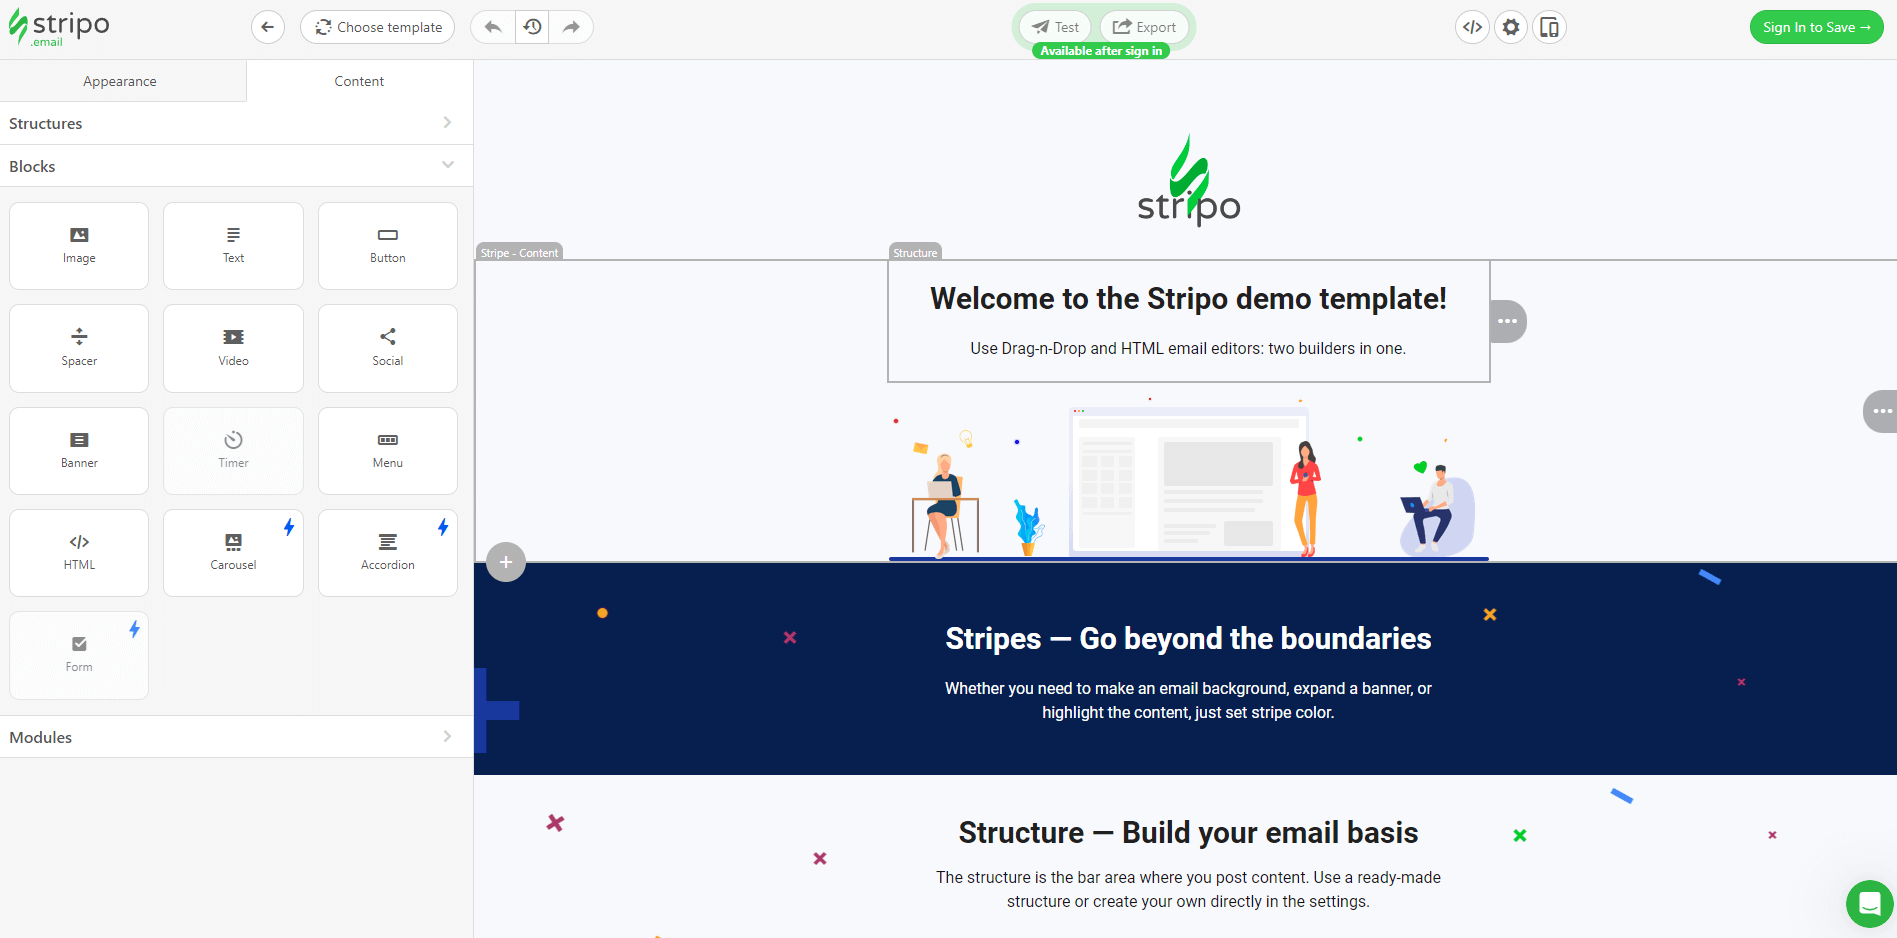
Task: Undo the last action
Action: tap(493, 27)
